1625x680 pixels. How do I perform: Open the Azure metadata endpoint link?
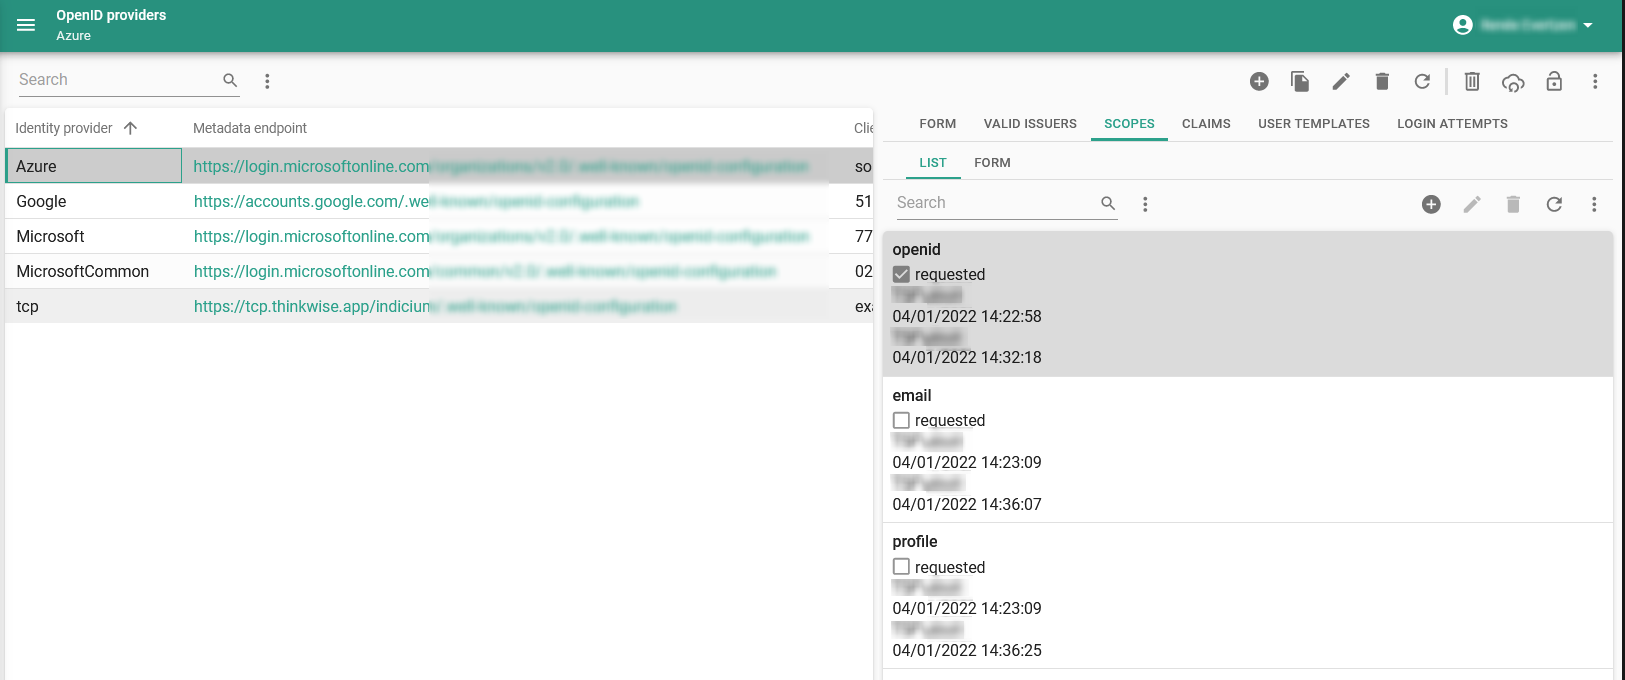[501, 166]
